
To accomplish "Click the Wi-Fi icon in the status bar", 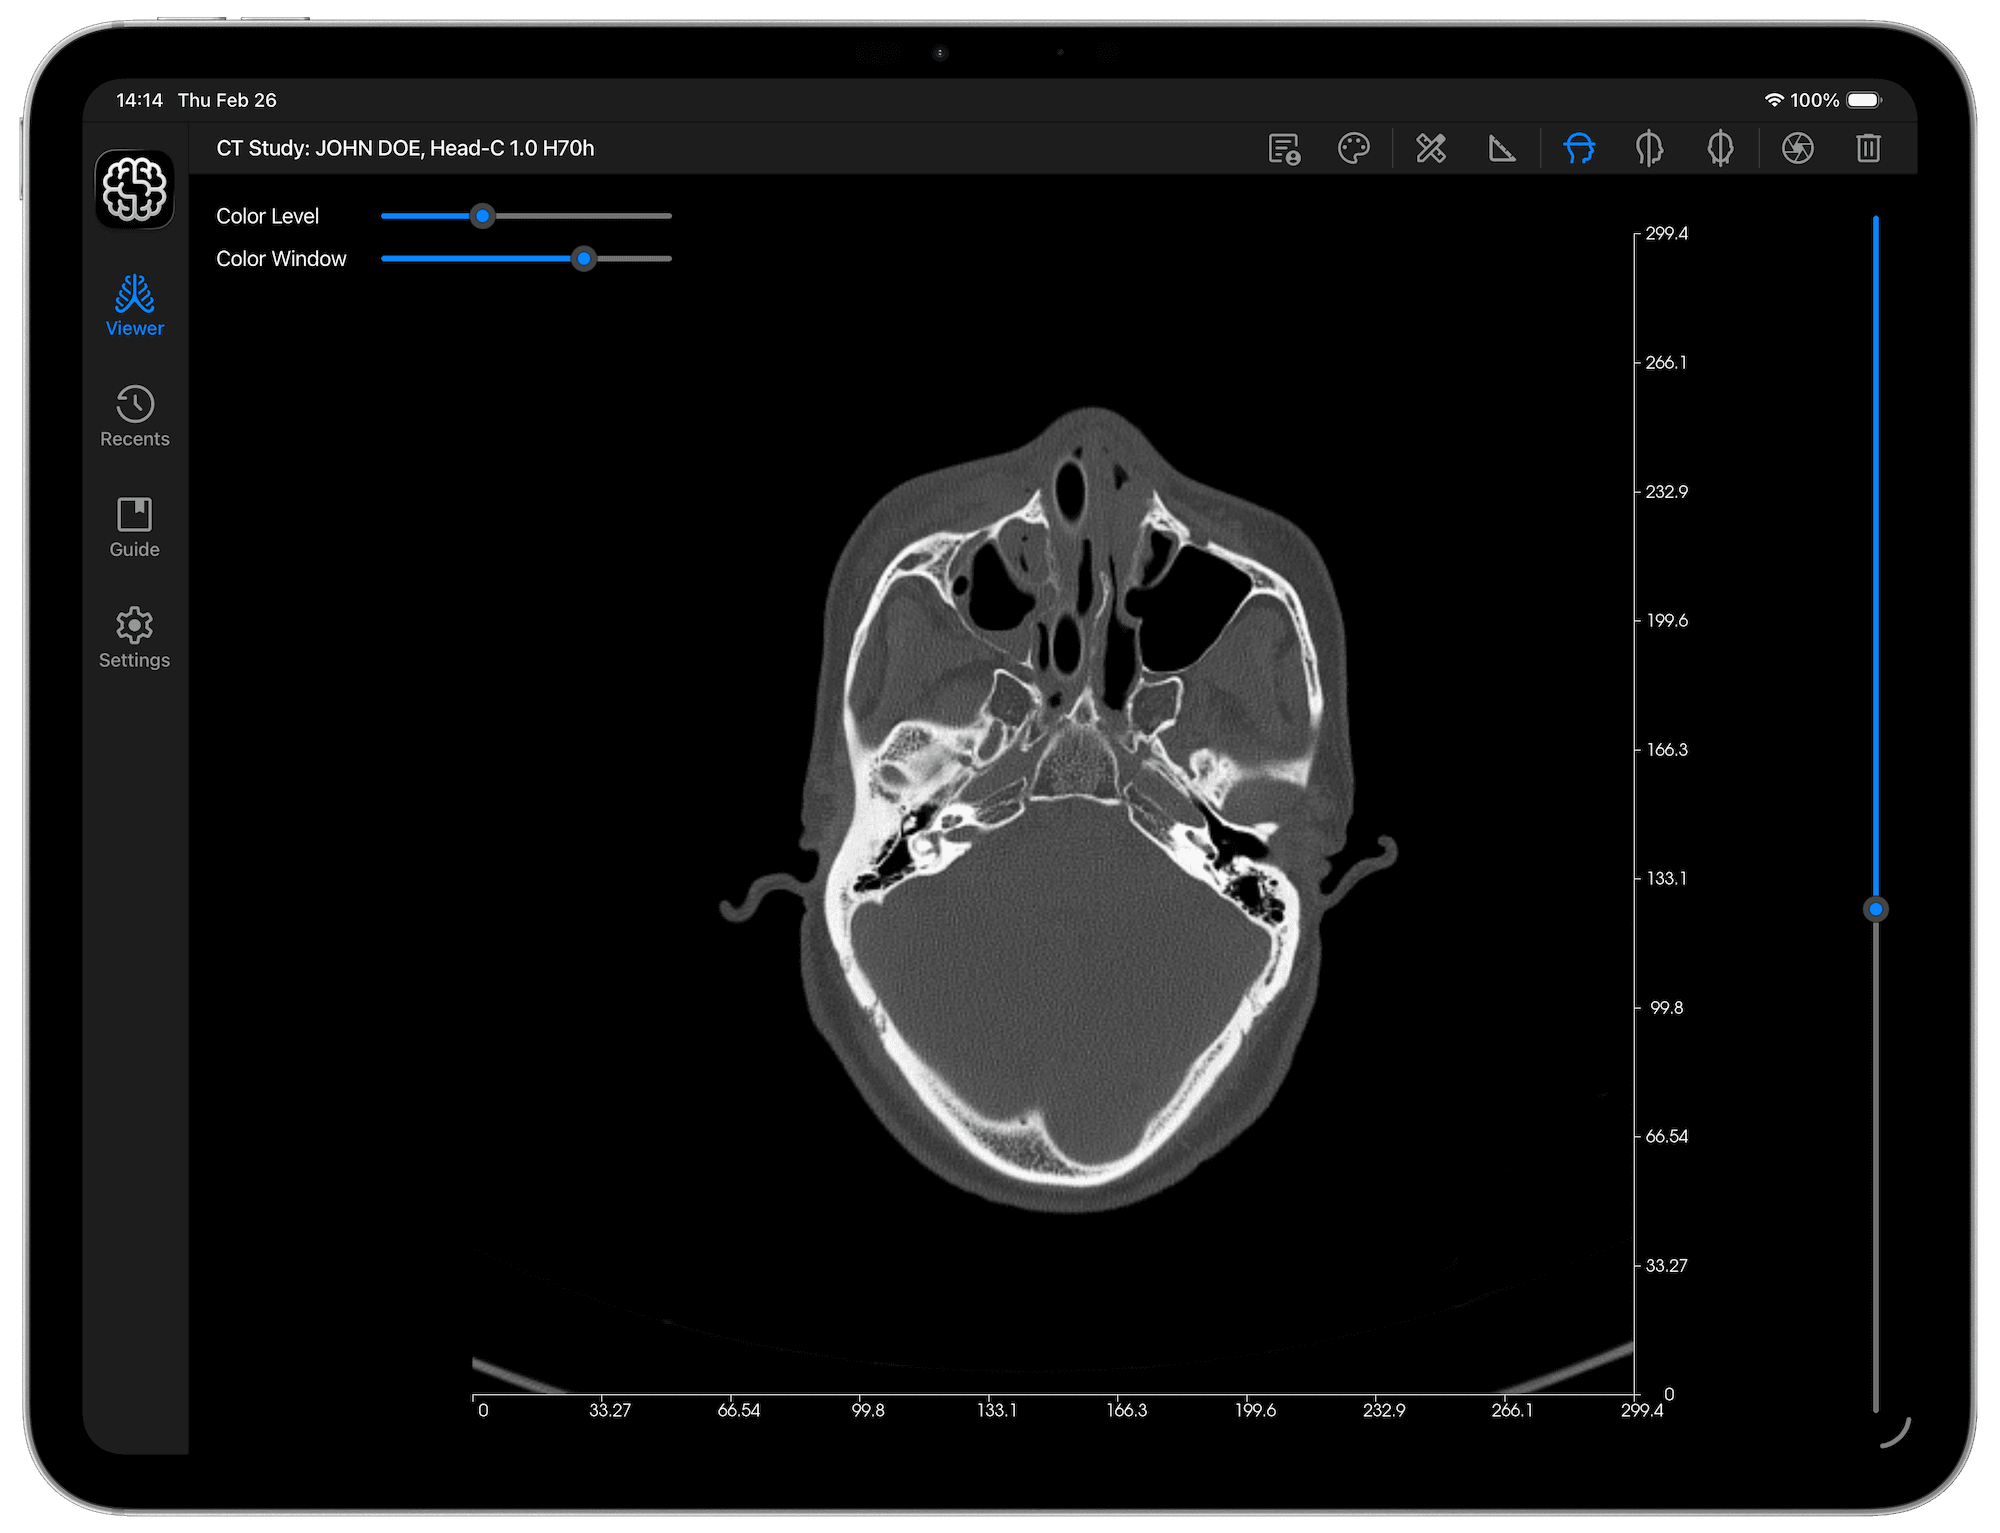I will [x=1775, y=100].
